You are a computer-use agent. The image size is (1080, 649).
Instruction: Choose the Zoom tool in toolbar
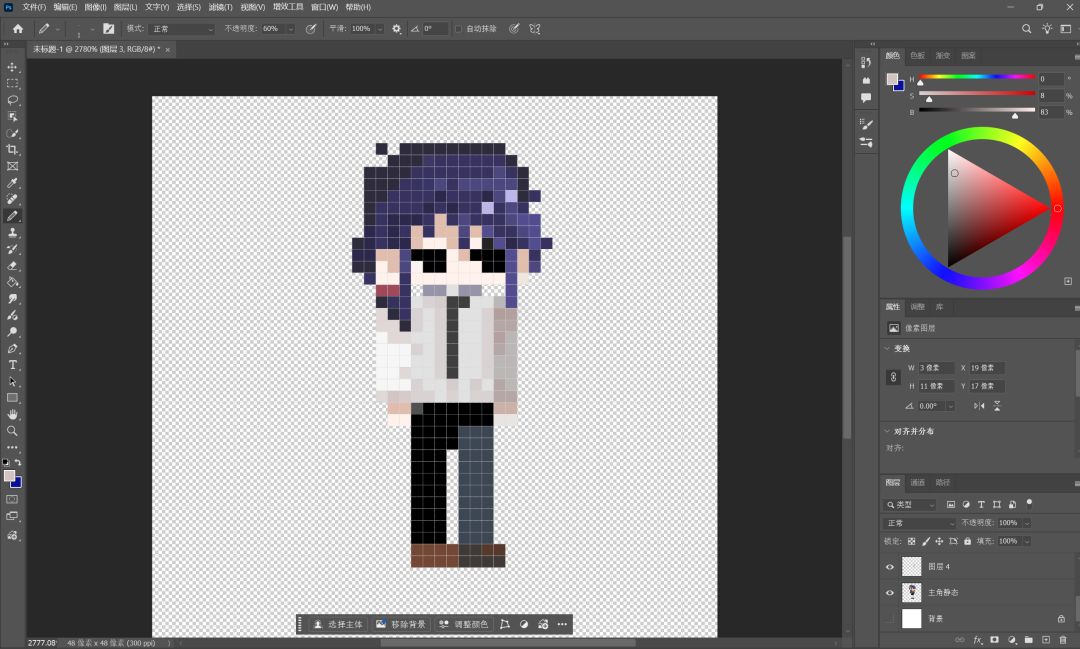[12, 431]
